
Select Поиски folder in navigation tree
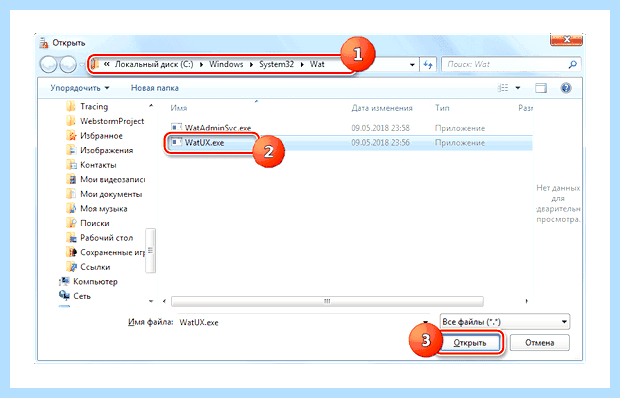pyautogui.click(x=95, y=223)
